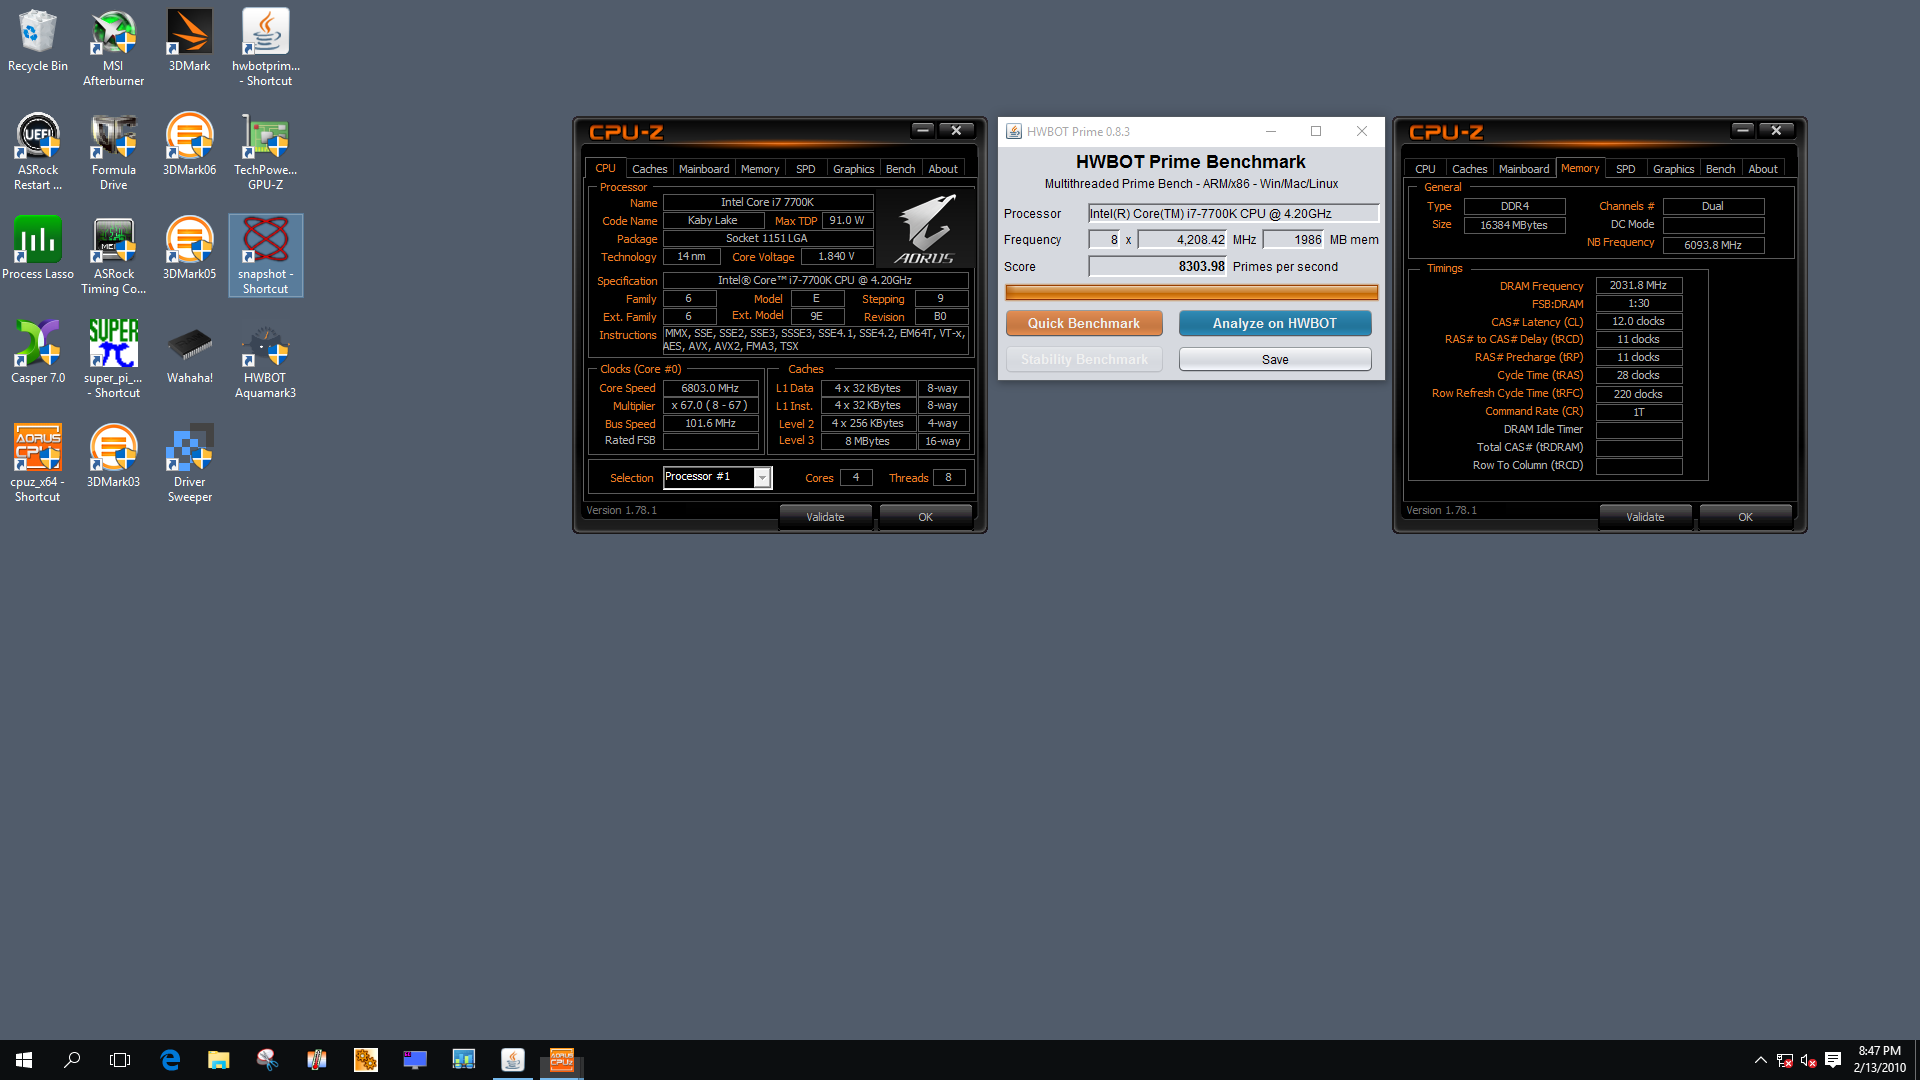Start the Quick Benchmark in HWBOT Prime
1920x1080 pixels.
(x=1084, y=323)
